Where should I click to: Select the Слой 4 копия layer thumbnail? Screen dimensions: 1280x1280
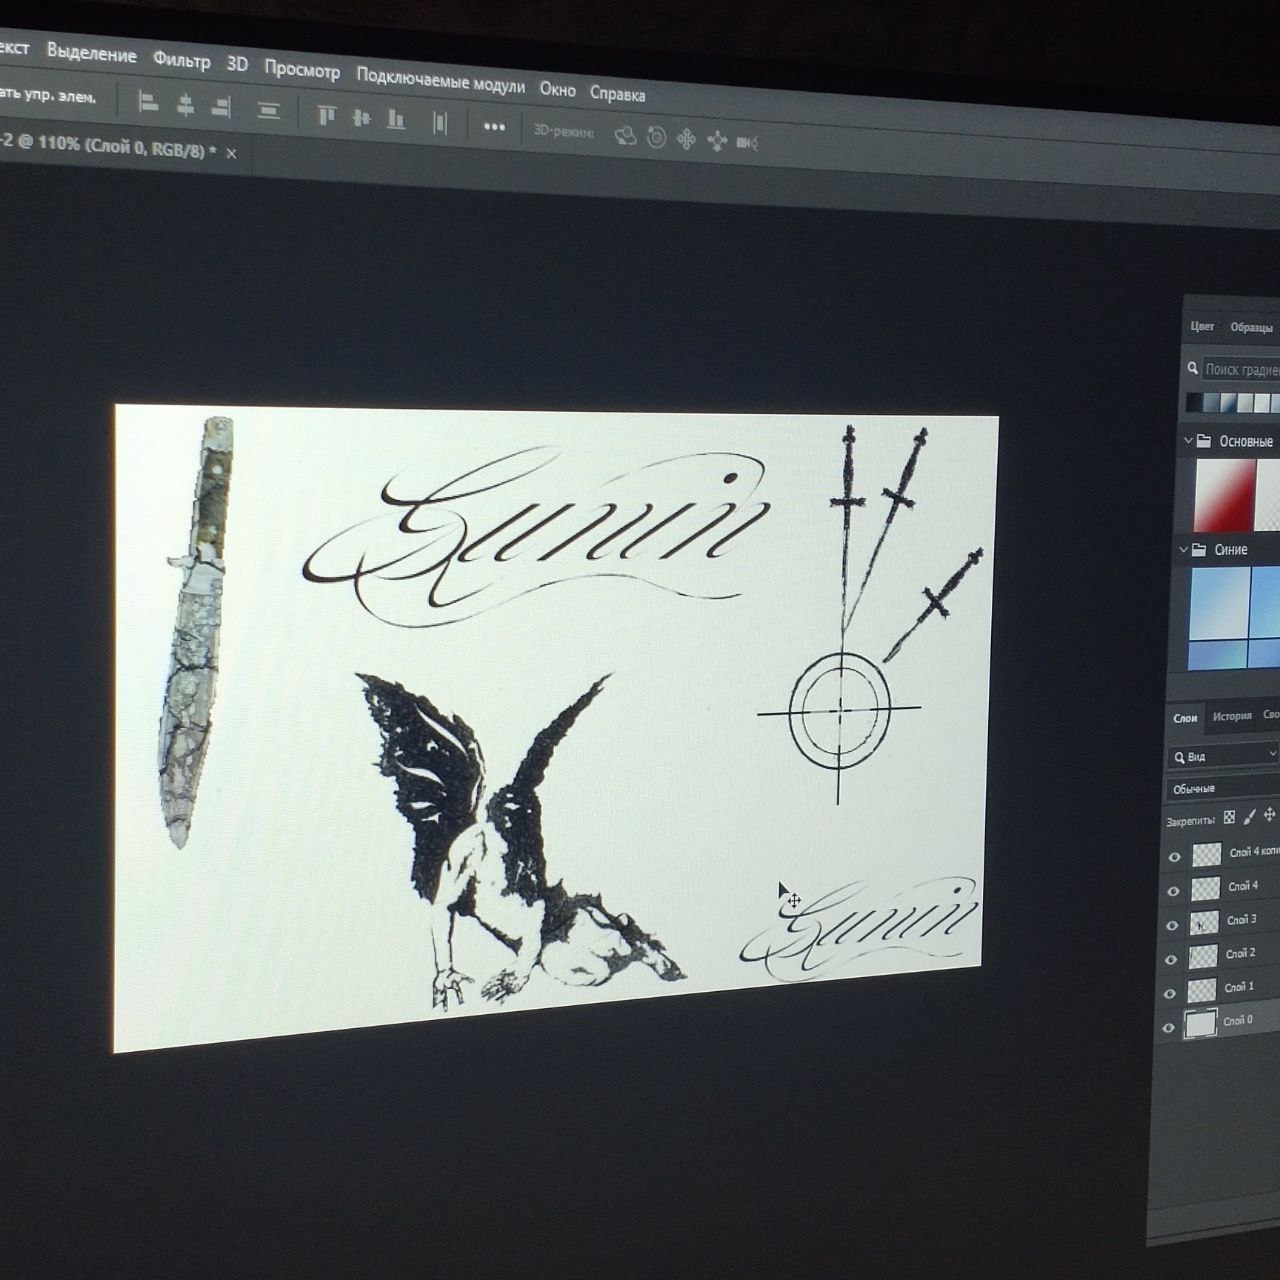(x=1207, y=853)
